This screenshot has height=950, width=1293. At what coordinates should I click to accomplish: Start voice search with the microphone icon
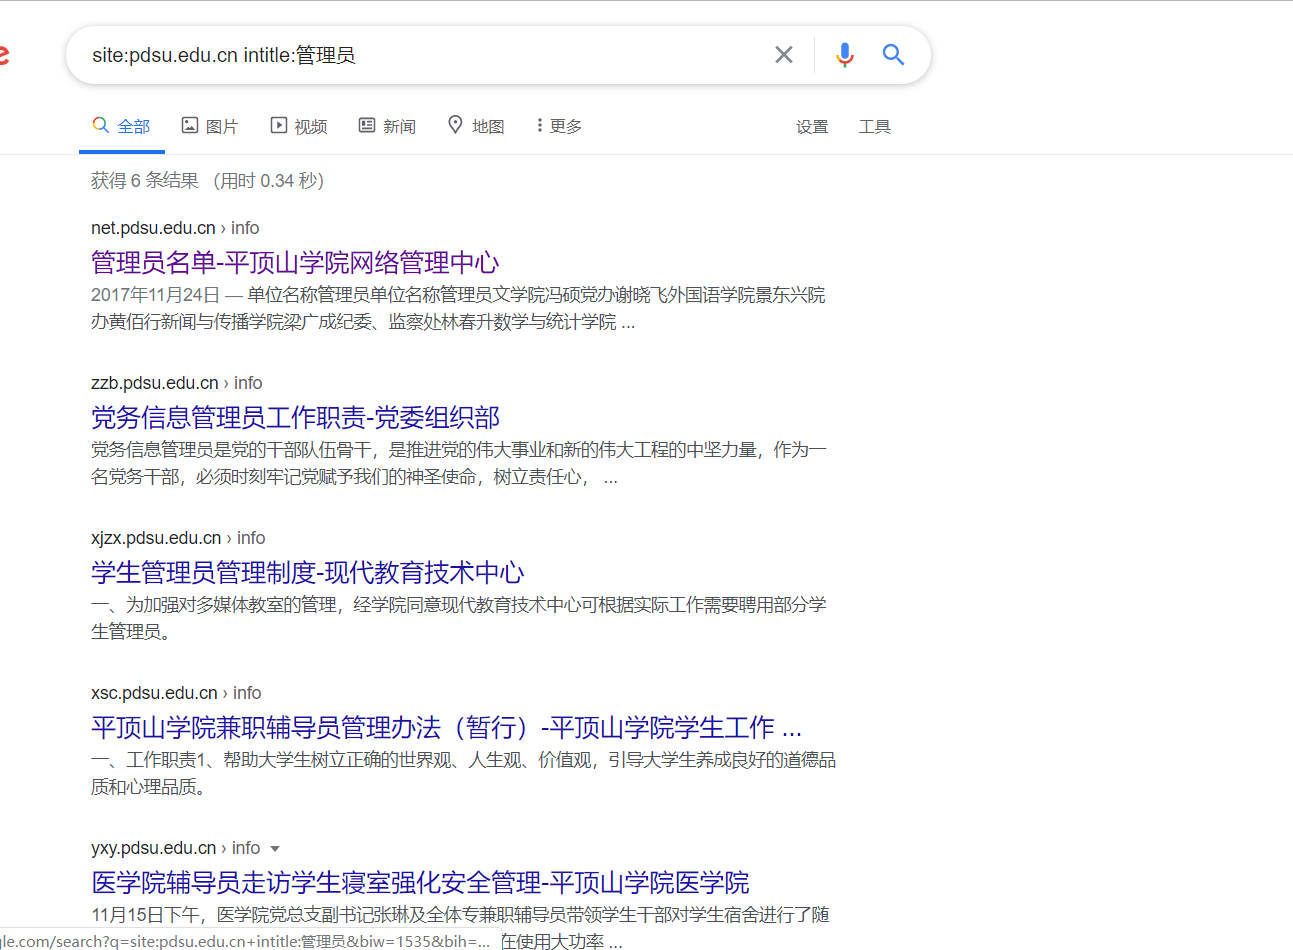pos(845,55)
